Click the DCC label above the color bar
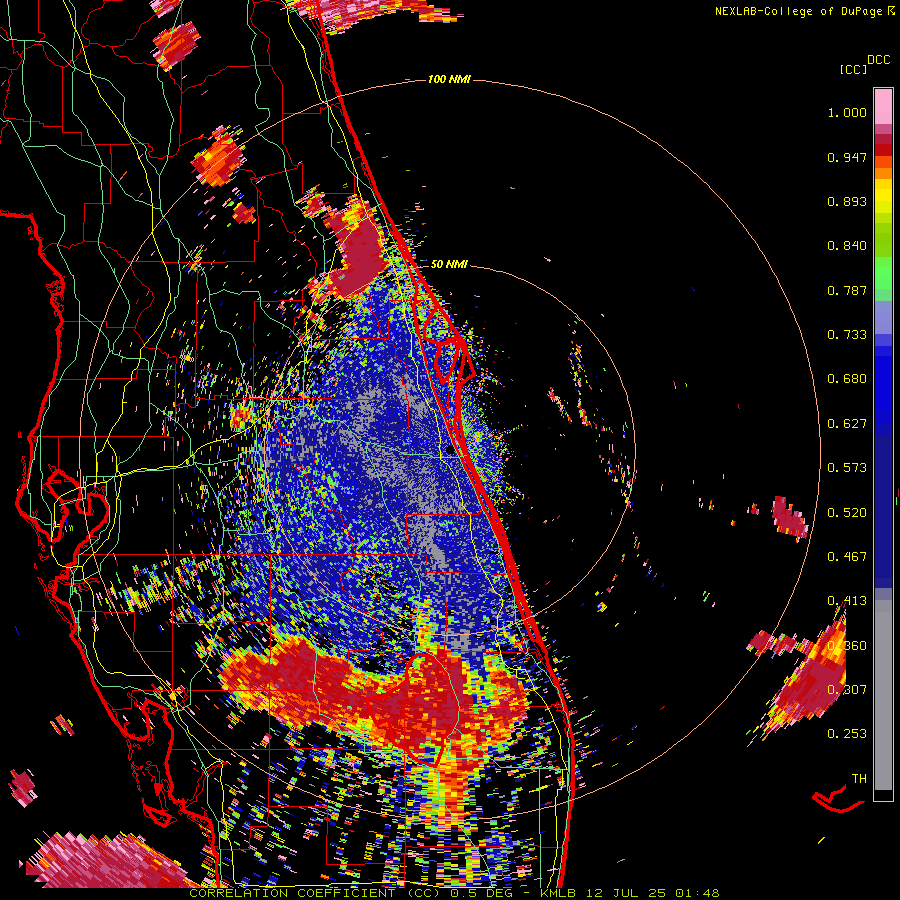 click(x=879, y=60)
